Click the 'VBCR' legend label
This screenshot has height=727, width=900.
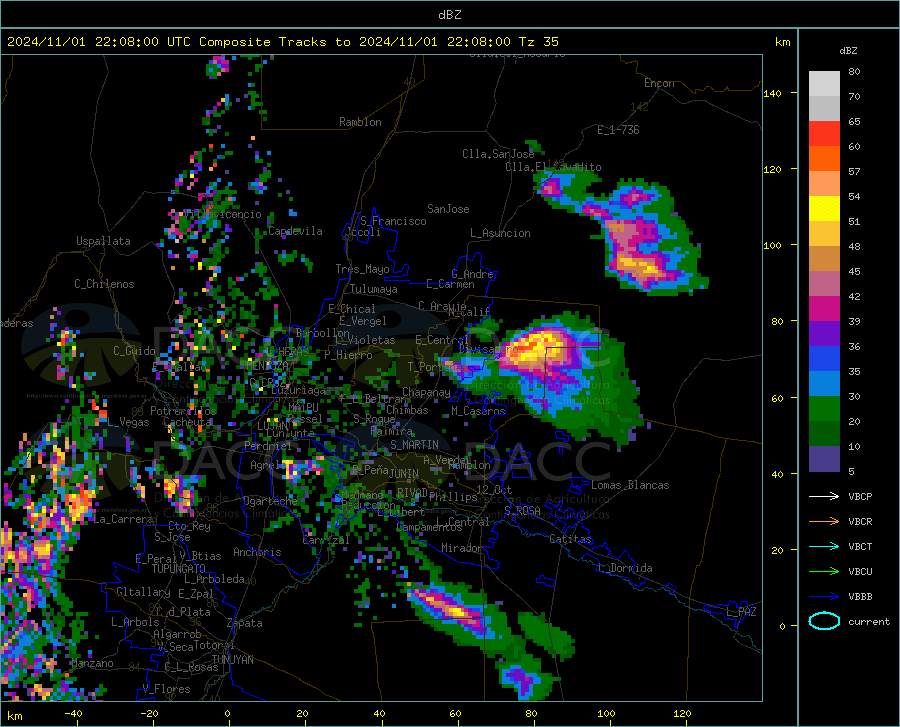pos(860,522)
